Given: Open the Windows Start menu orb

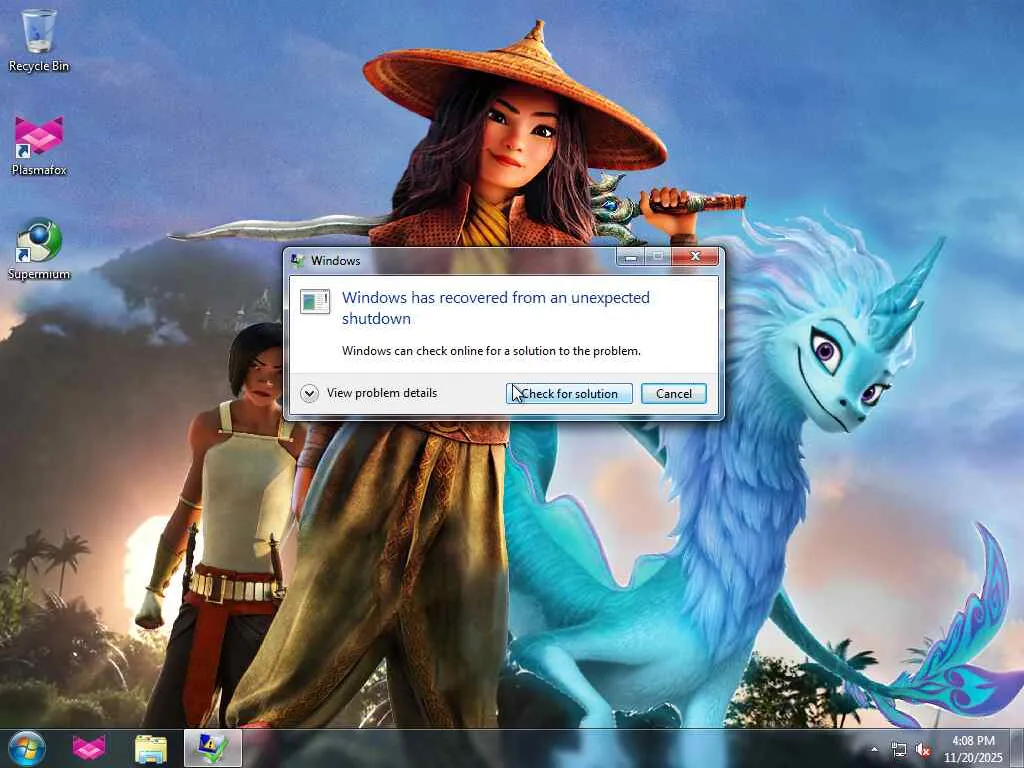Looking at the screenshot, I should pyautogui.click(x=27, y=748).
